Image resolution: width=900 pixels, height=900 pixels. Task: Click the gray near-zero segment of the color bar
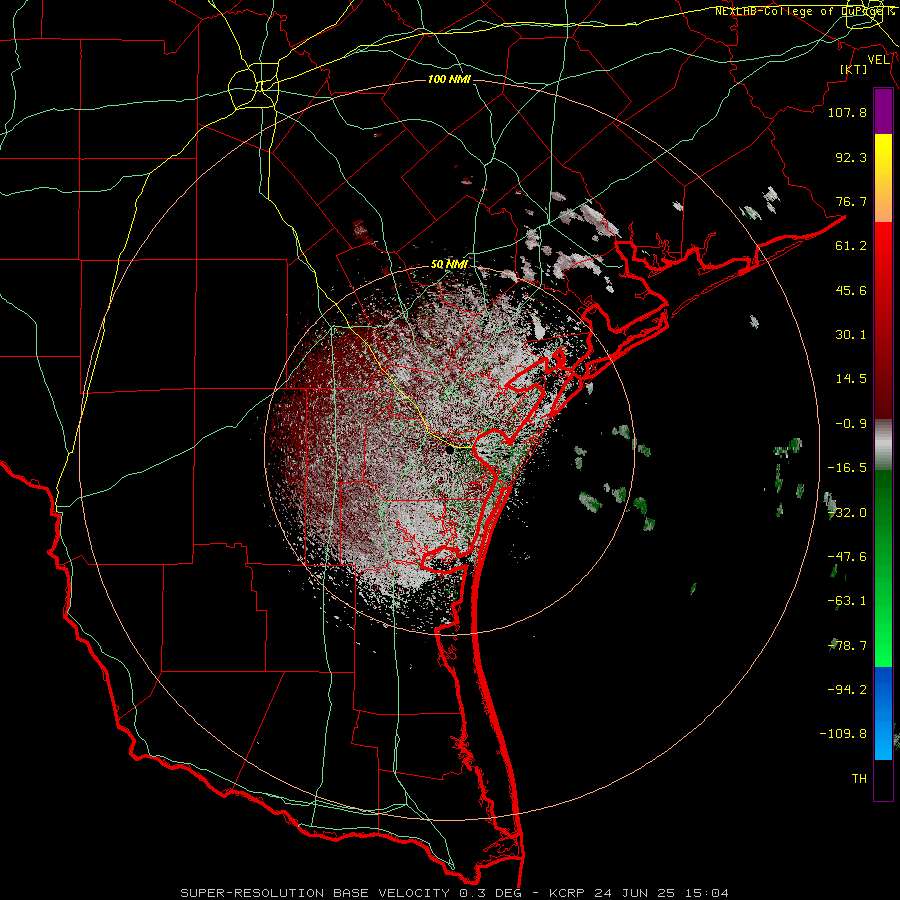point(883,445)
